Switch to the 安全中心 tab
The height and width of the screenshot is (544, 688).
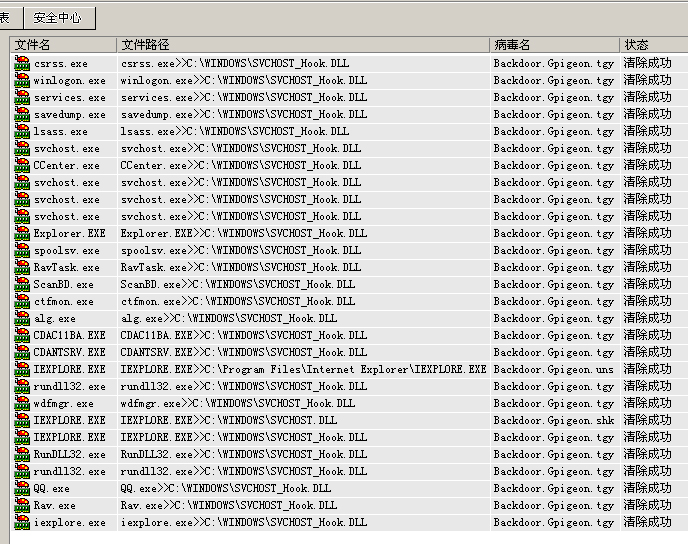[59, 18]
